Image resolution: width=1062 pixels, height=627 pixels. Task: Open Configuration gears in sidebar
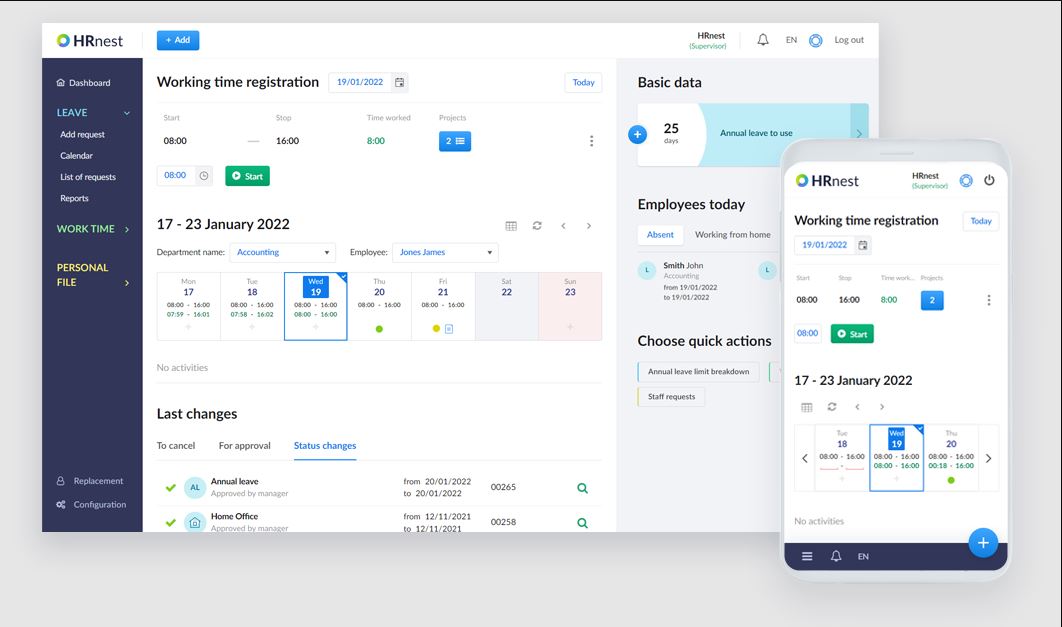(91, 504)
